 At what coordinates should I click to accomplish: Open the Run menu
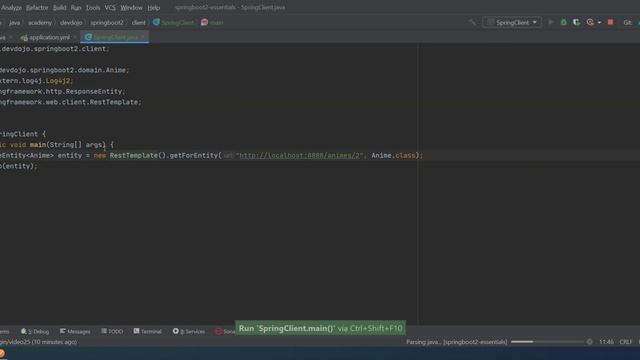click(76, 8)
